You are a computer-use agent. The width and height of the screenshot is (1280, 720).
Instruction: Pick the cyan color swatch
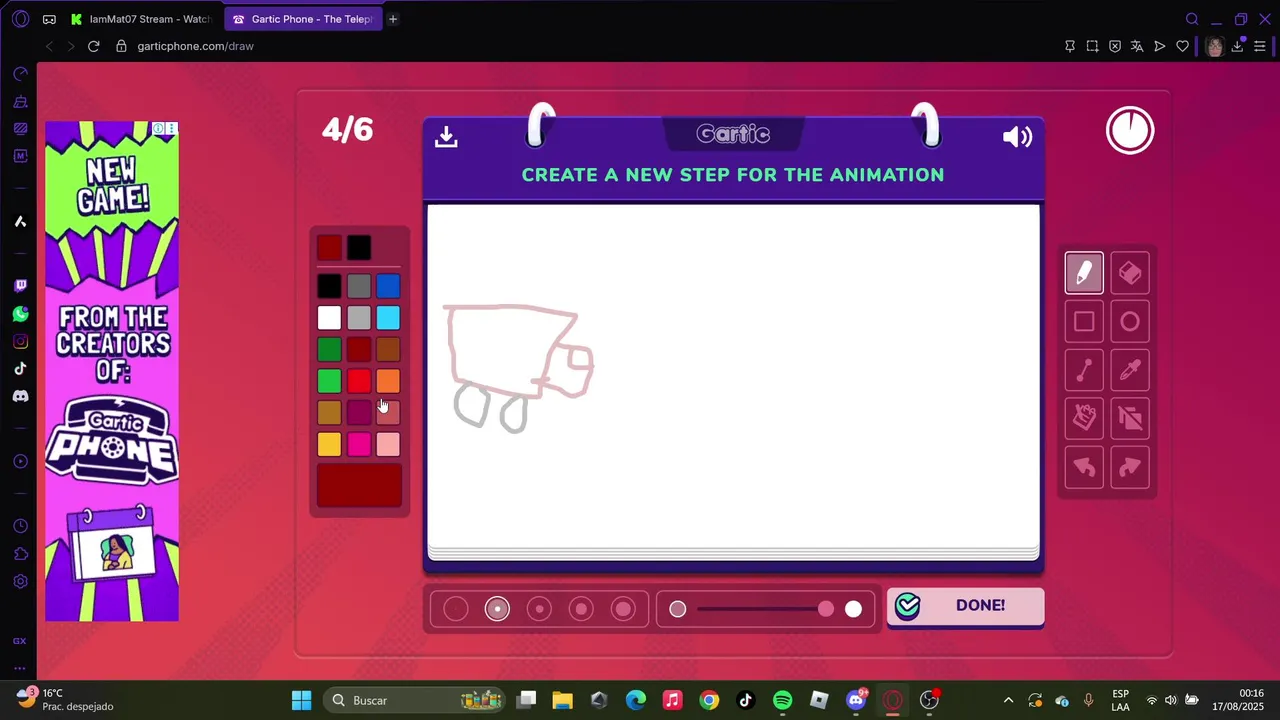(x=388, y=318)
